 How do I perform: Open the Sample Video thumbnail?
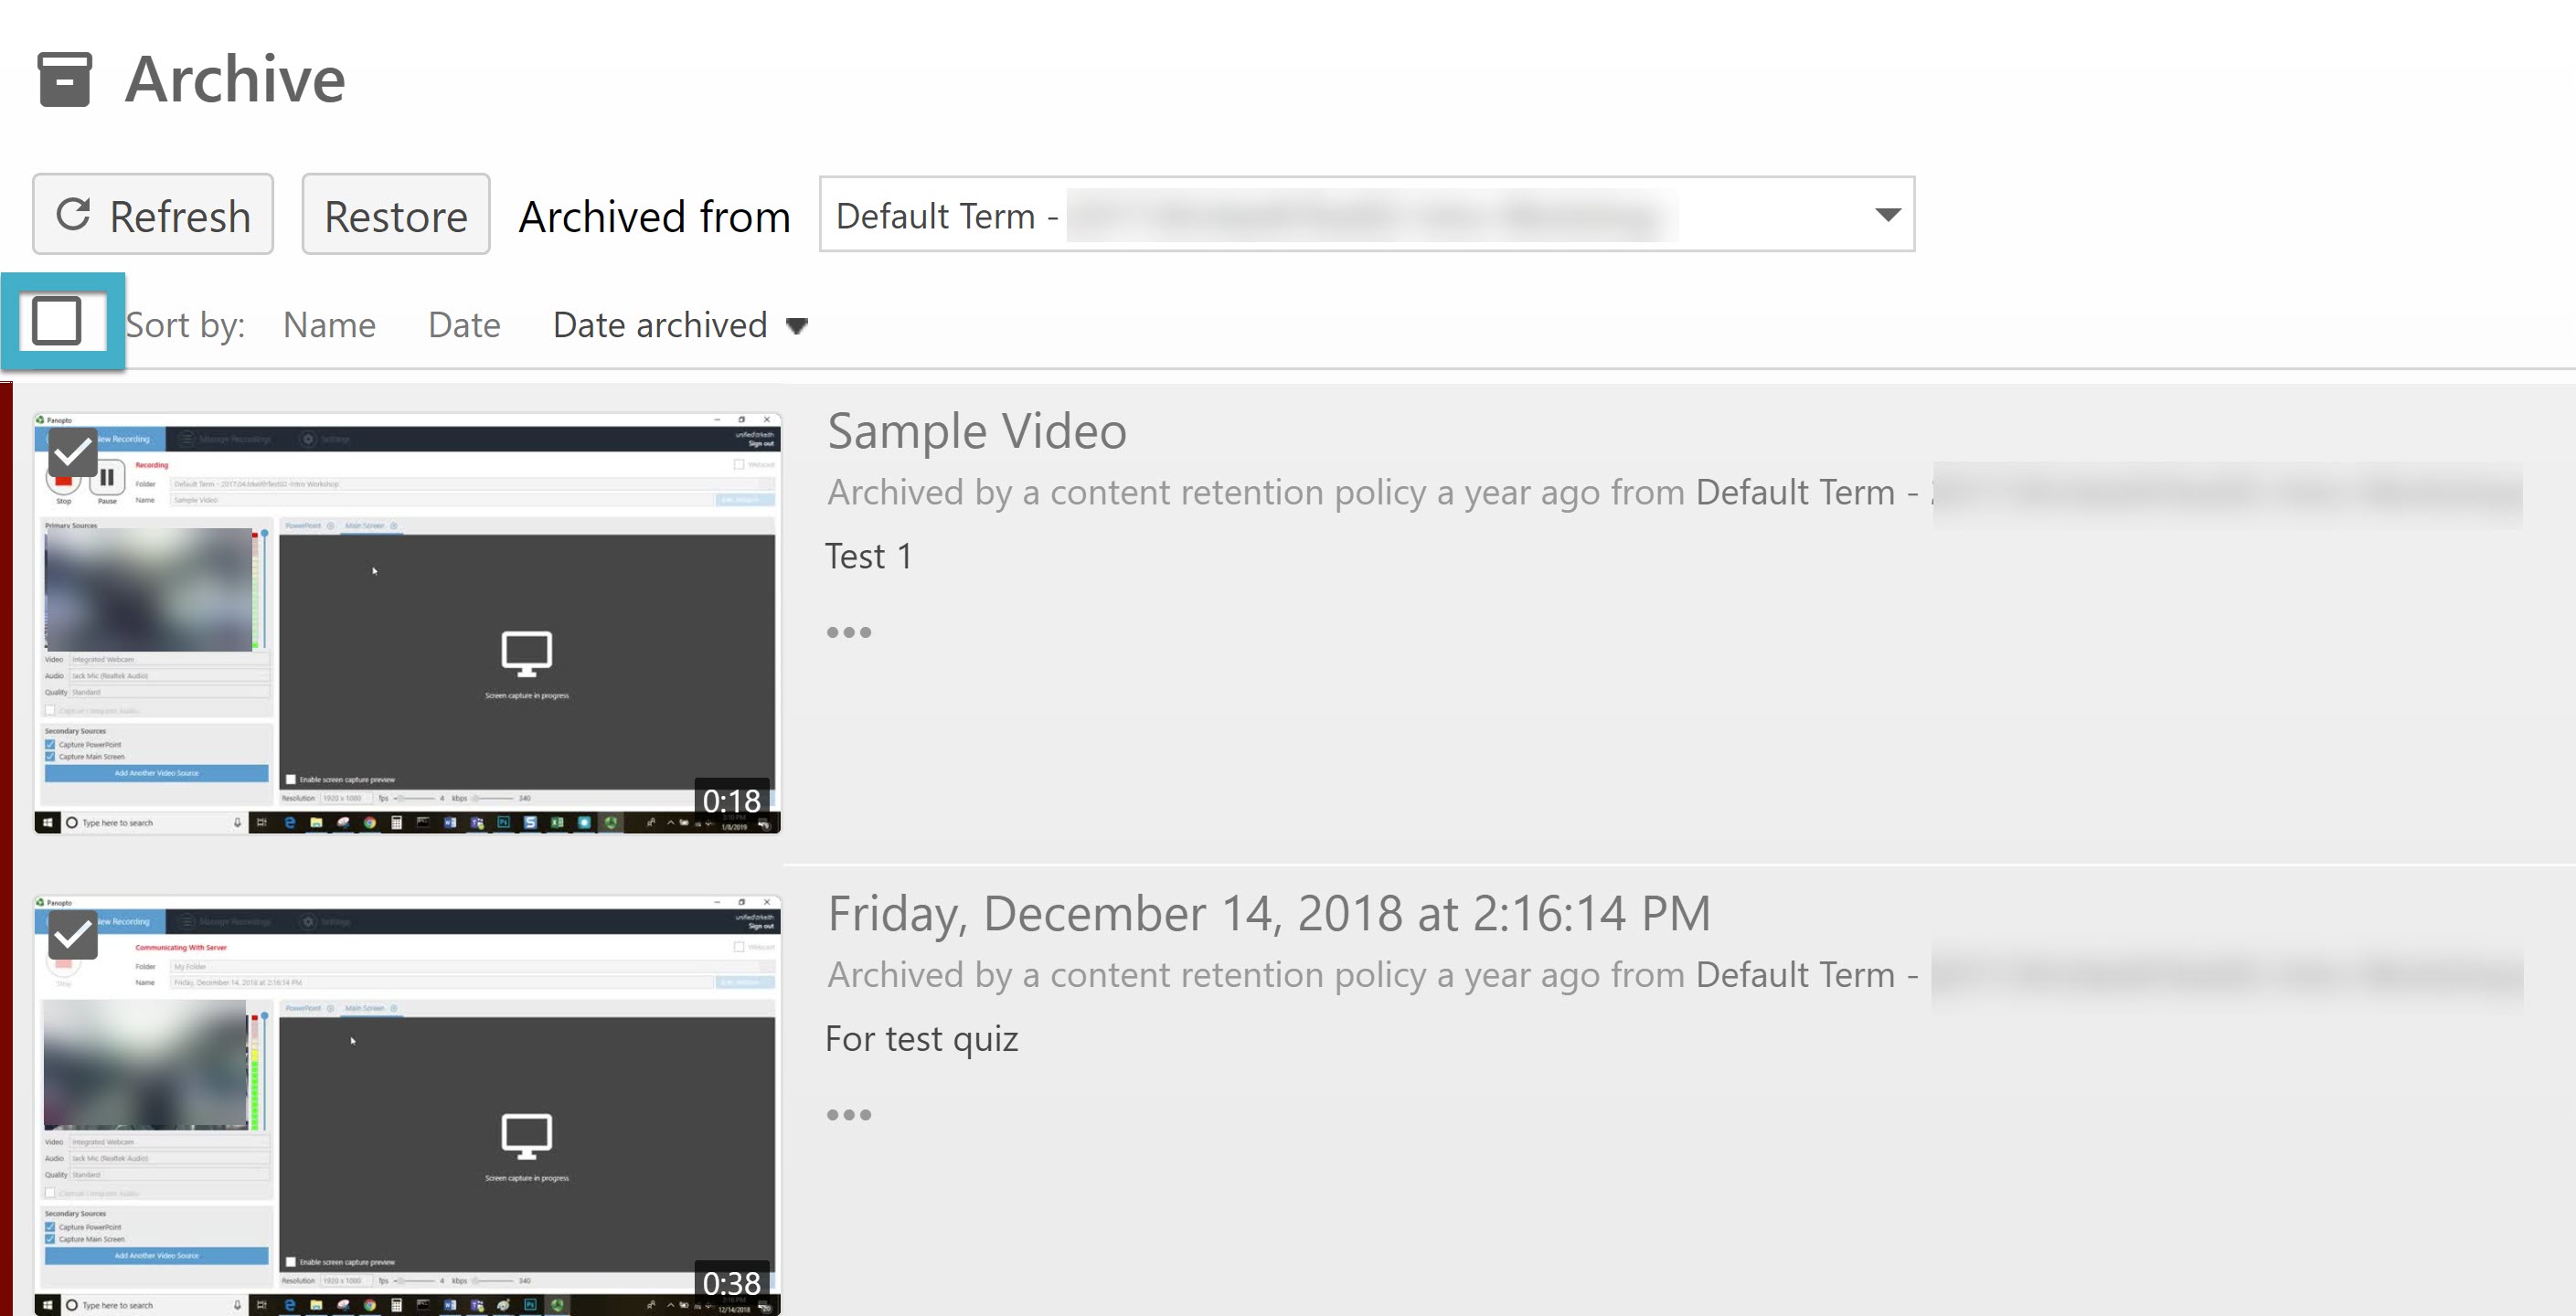(x=407, y=622)
